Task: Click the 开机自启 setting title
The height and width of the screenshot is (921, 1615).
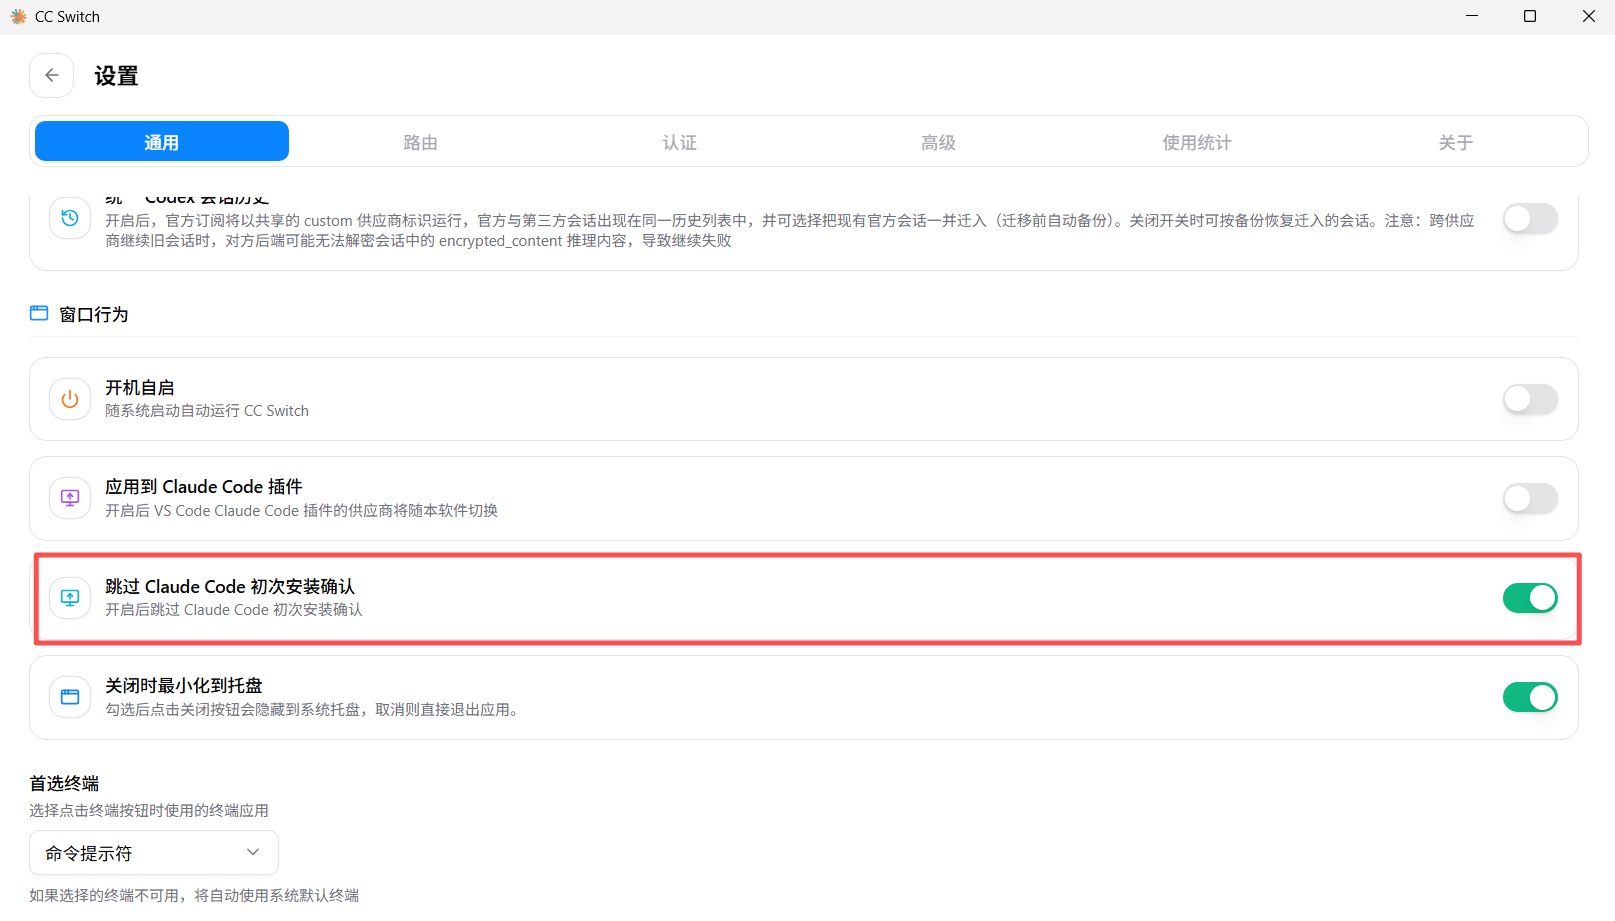Action: coord(140,387)
